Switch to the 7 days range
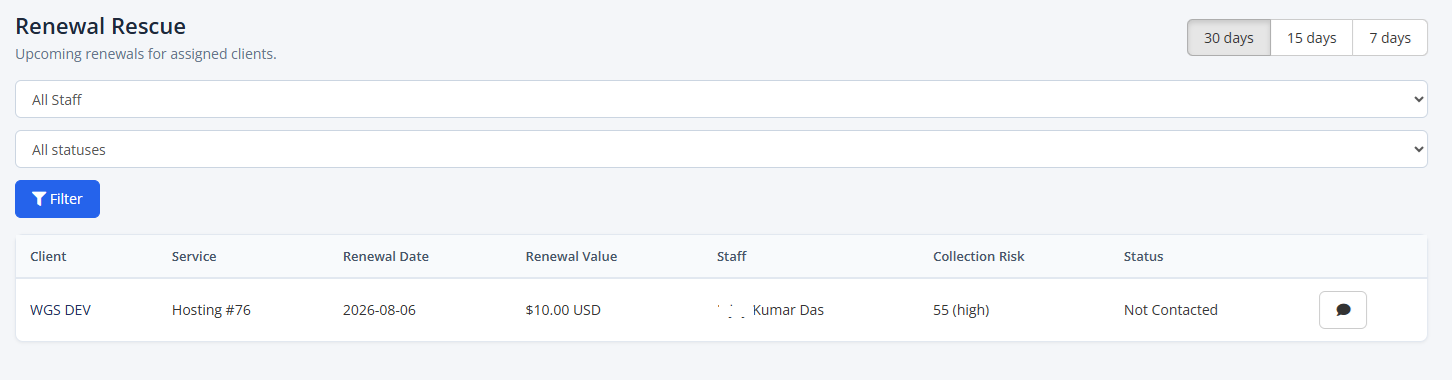 click(x=1390, y=38)
